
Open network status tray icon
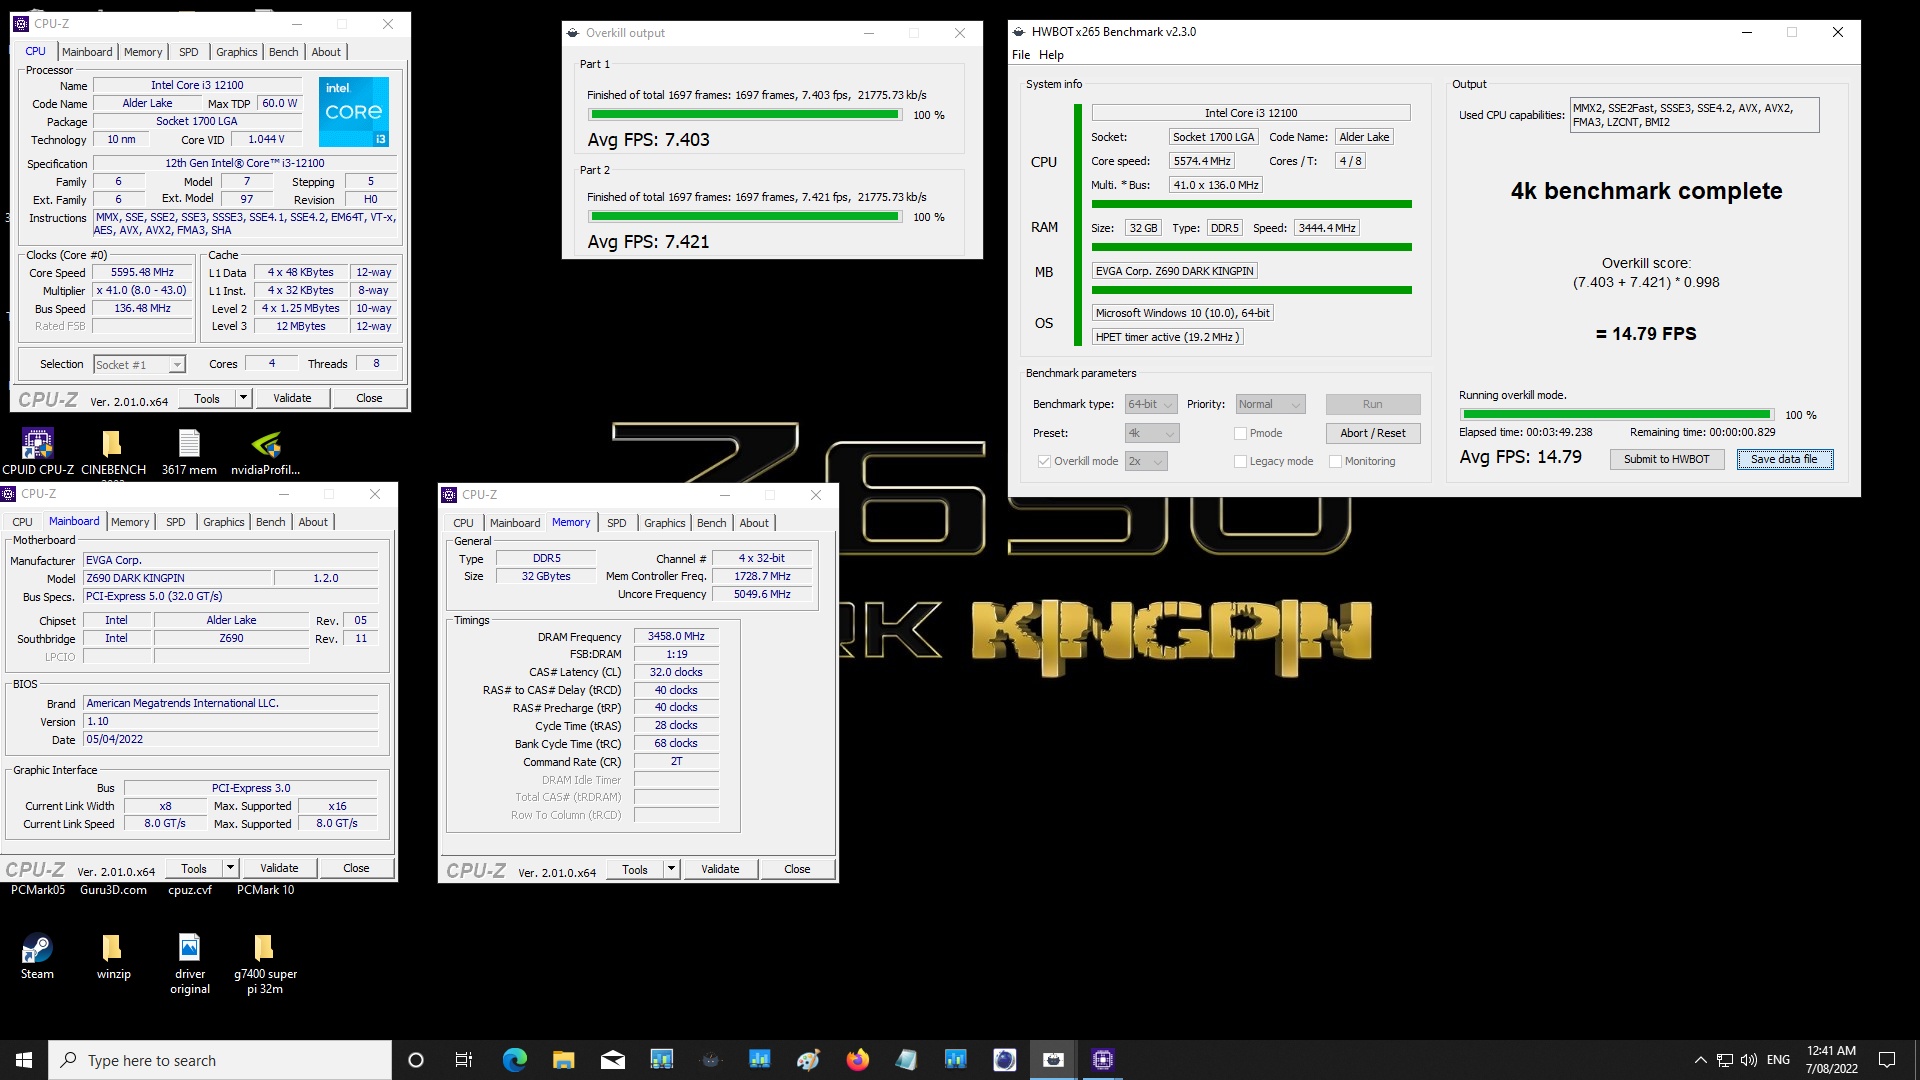(1724, 1060)
